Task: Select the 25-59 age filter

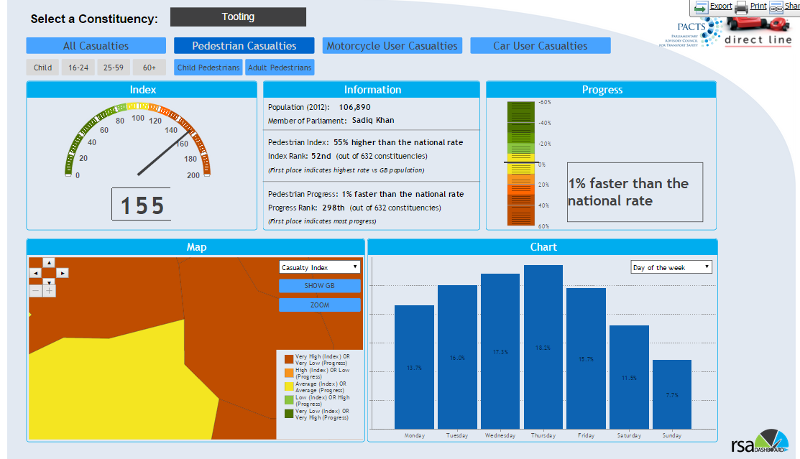Action: [113, 67]
